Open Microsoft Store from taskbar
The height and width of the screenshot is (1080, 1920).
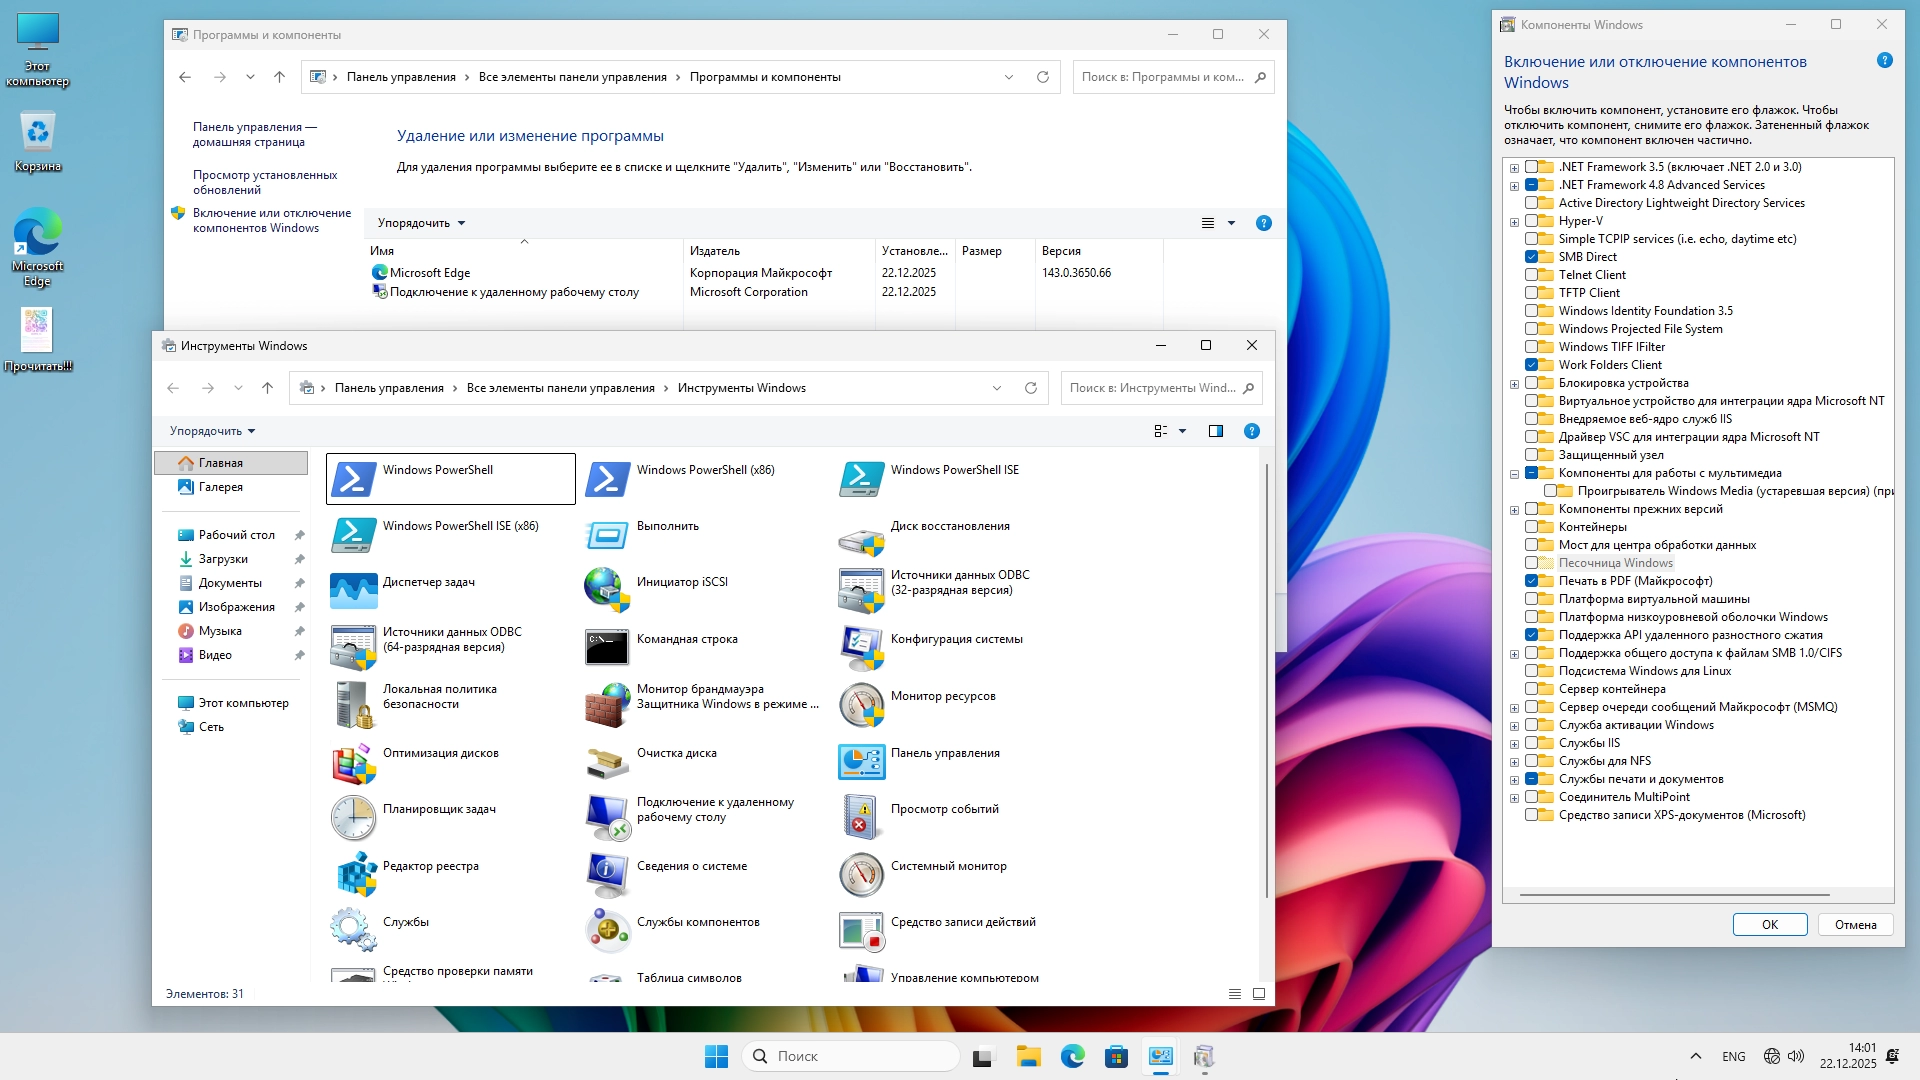point(1116,1056)
